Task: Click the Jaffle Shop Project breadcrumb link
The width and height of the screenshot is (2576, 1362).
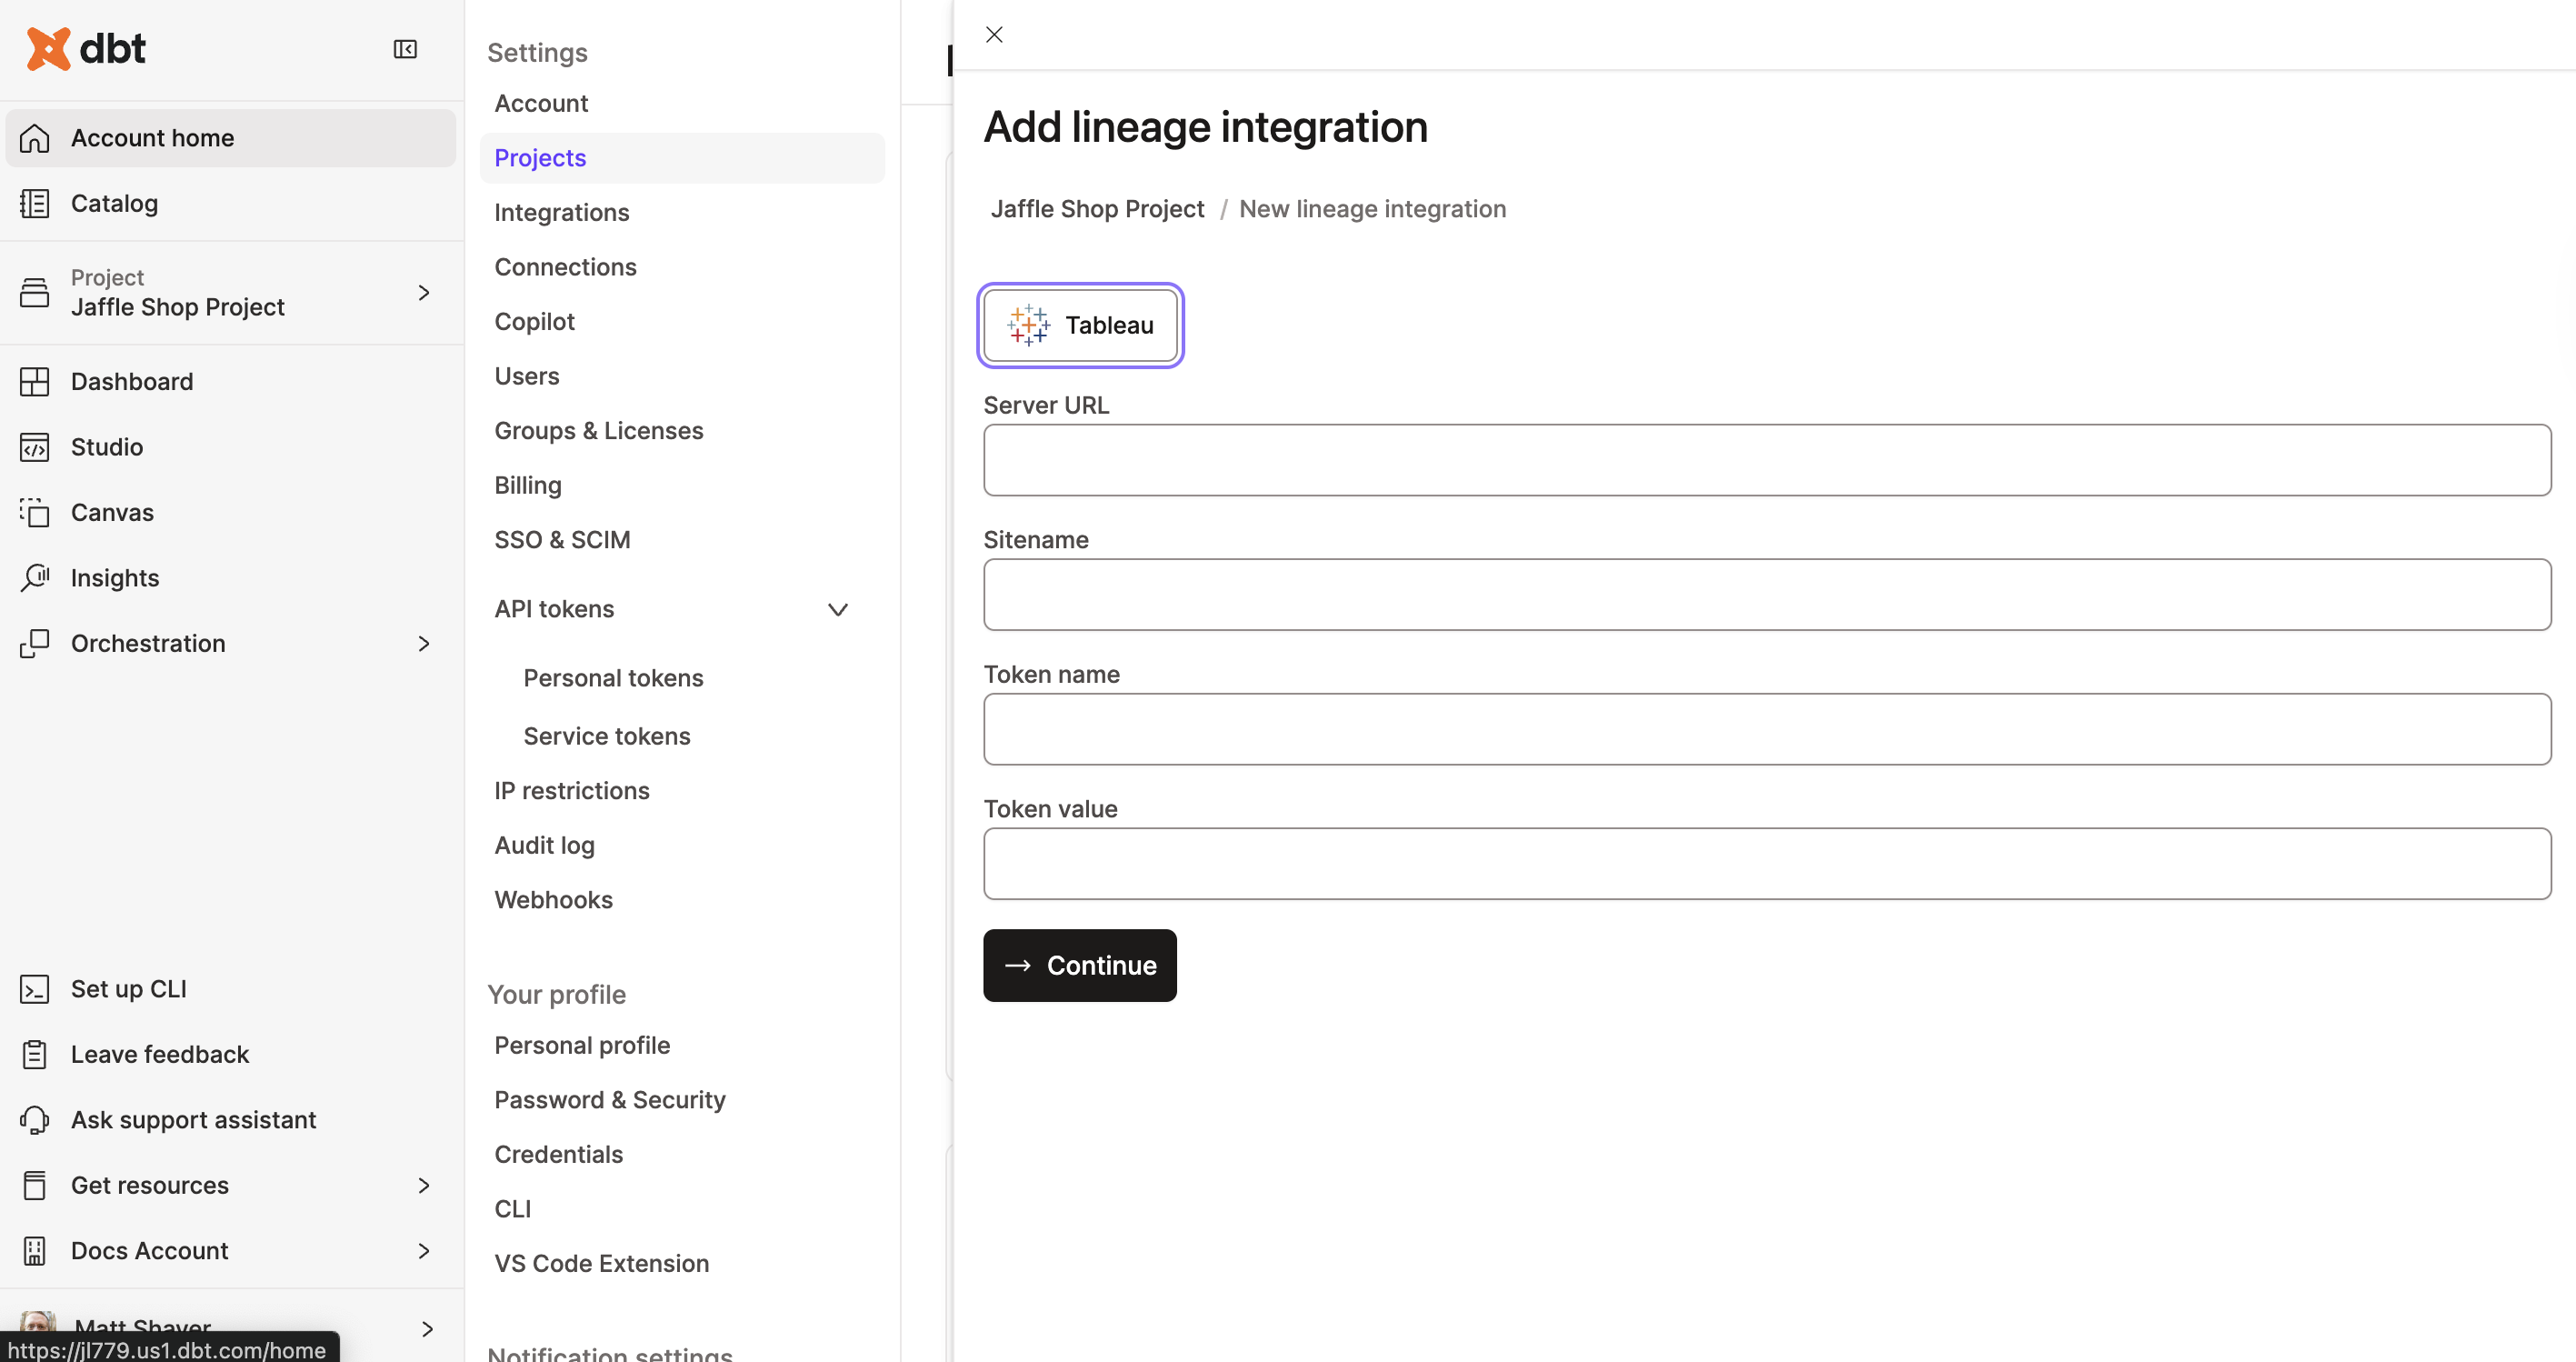Action: coord(1097,209)
